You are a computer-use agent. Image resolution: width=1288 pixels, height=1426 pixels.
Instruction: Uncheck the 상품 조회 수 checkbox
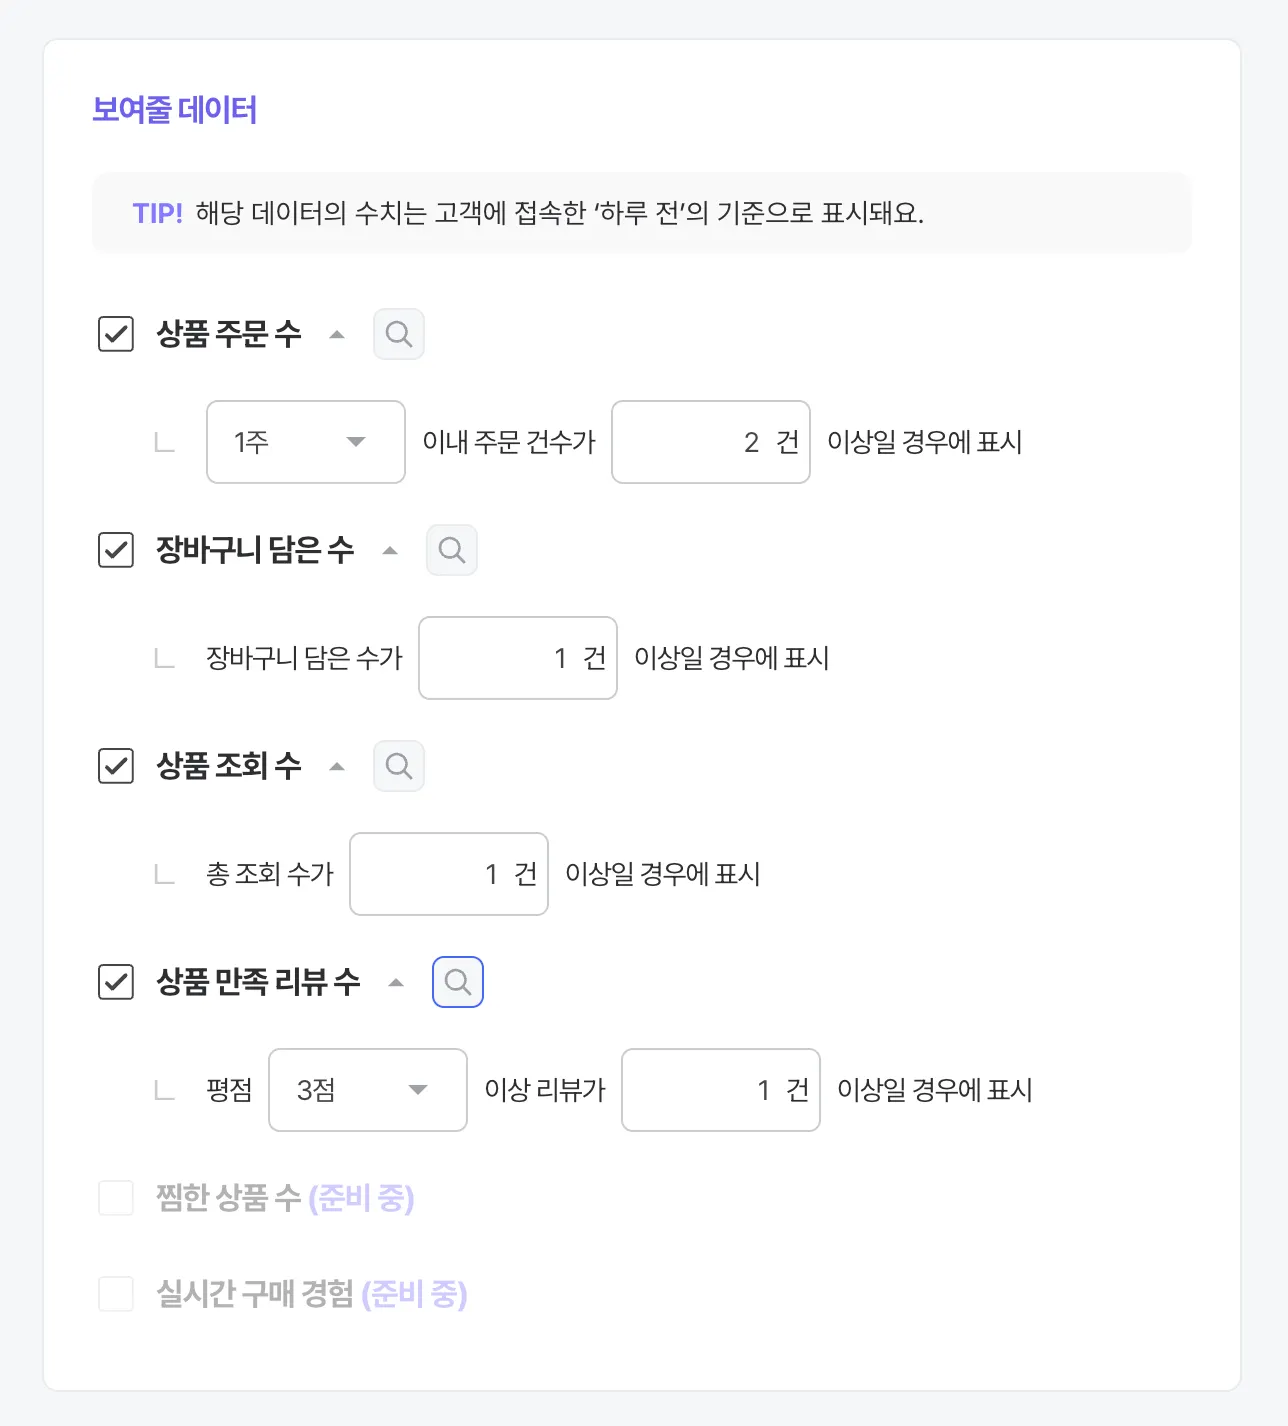116,766
